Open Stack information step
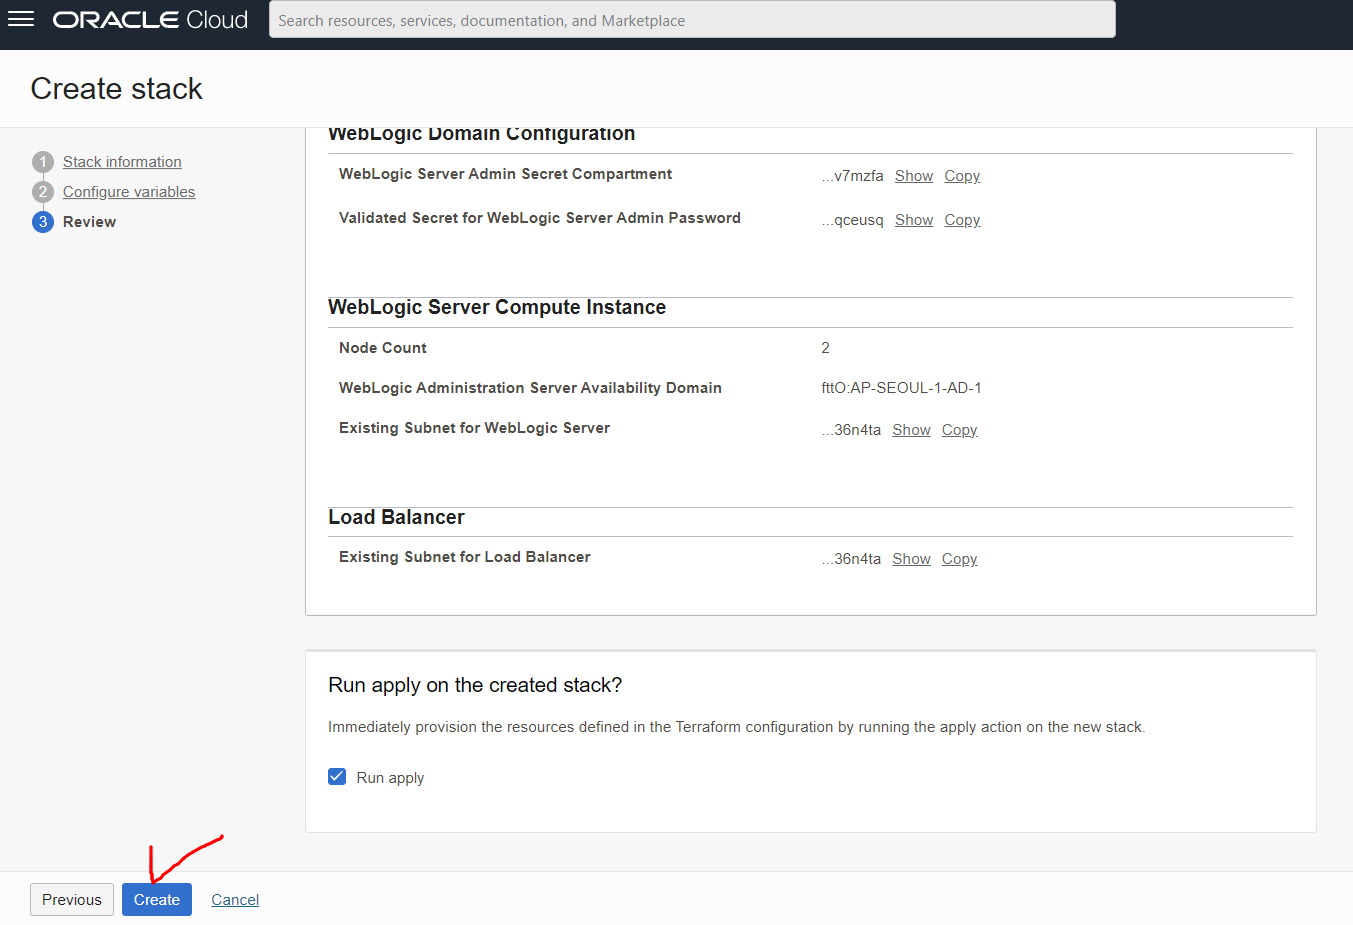1353x925 pixels. coord(122,162)
